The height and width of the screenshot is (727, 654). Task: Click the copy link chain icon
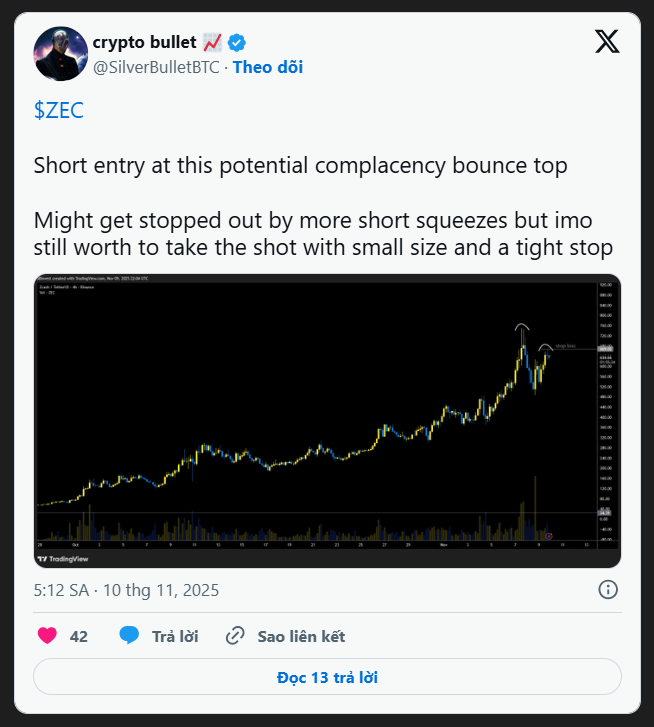(x=236, y=635)
